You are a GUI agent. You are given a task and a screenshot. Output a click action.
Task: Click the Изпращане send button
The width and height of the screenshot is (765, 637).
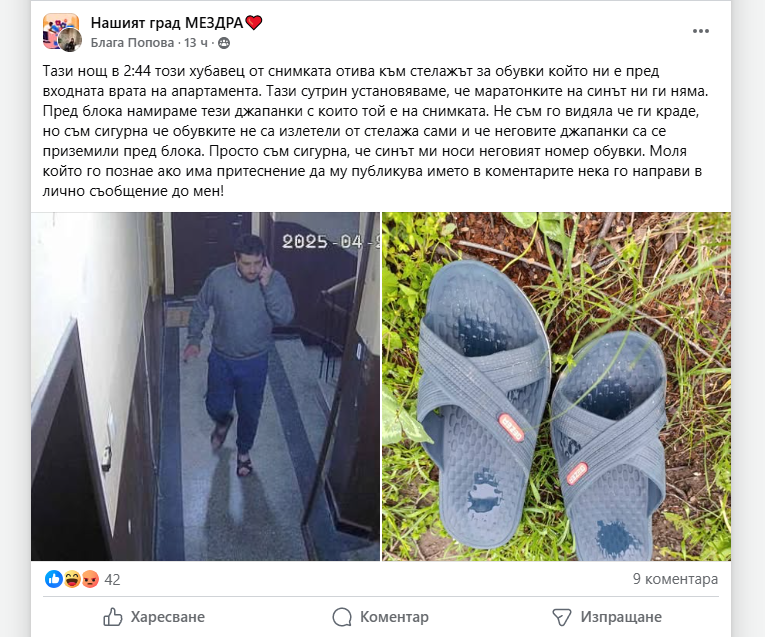(607, 617)
